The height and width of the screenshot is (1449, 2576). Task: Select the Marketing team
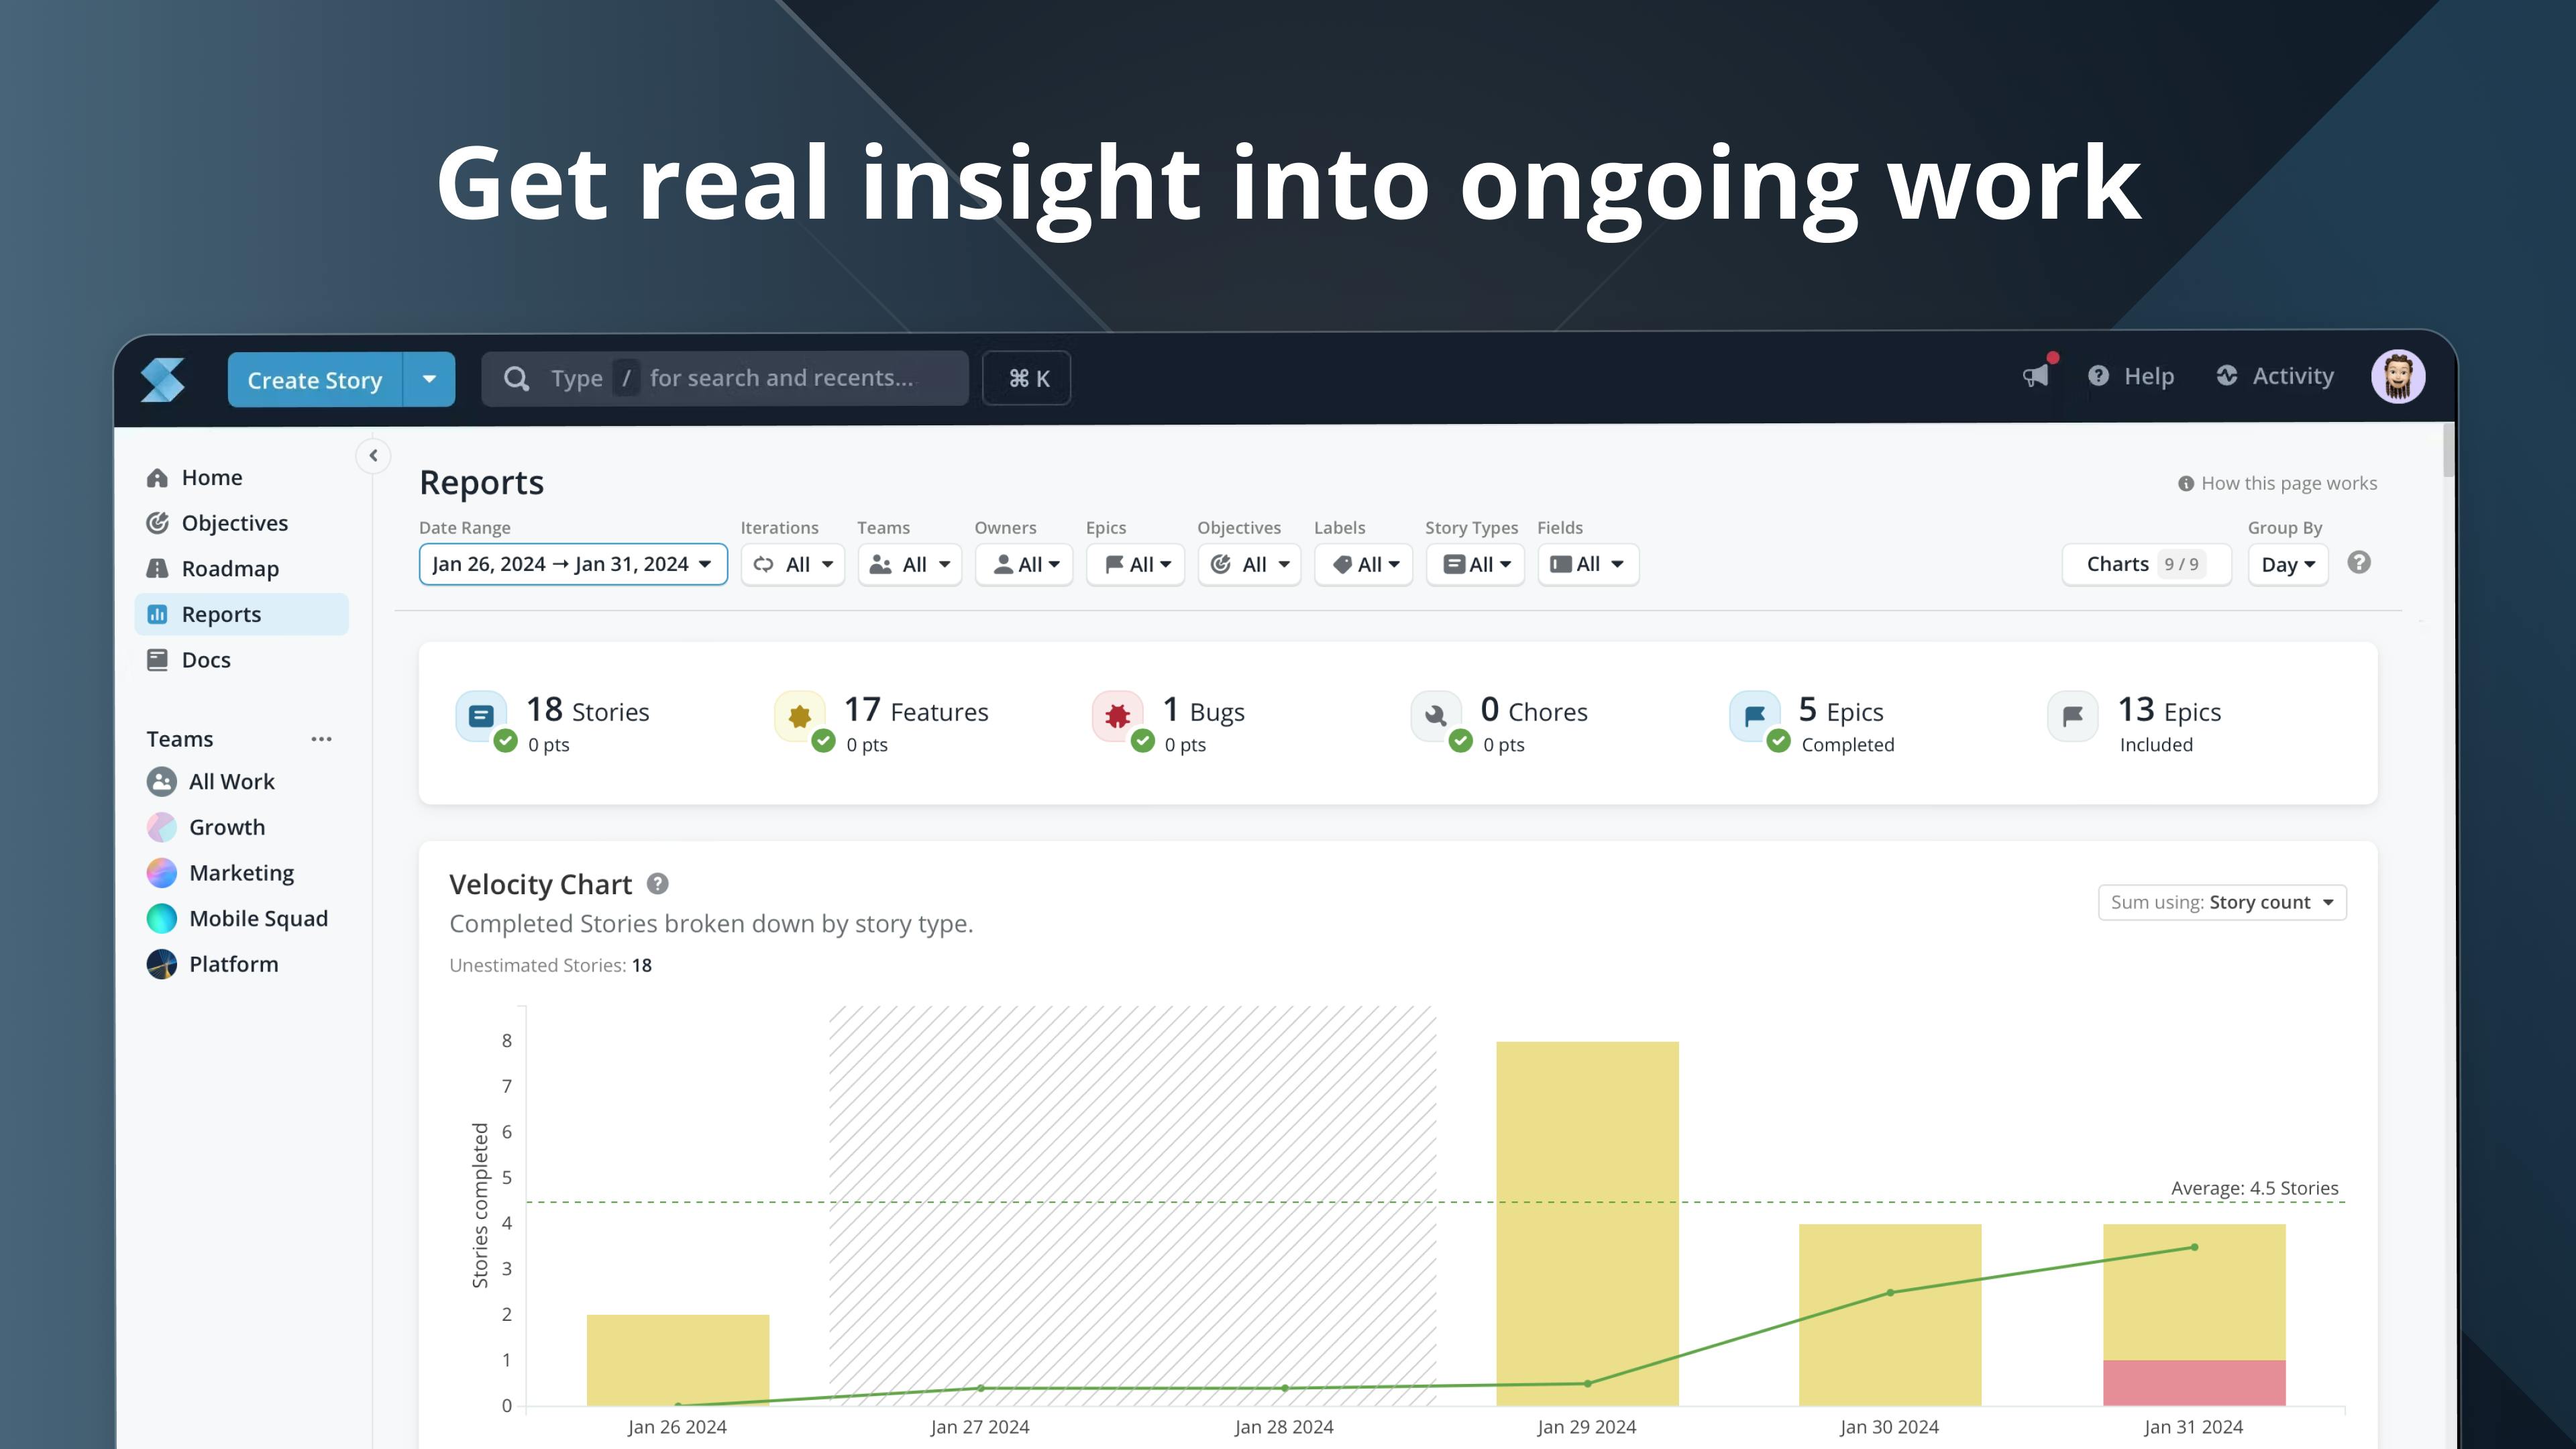[242, 873]
